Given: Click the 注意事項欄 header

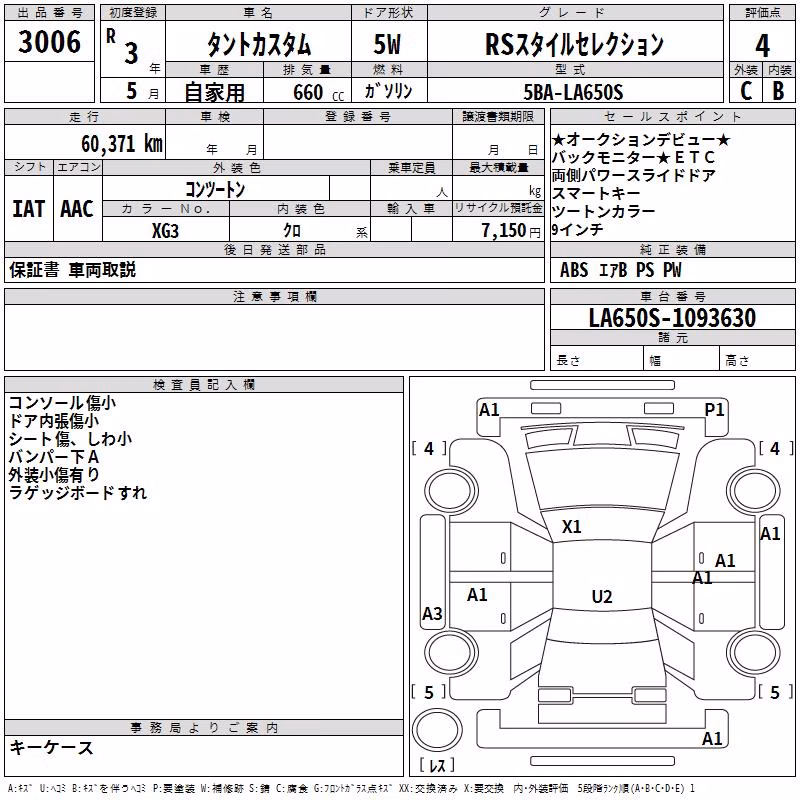Looking at the screenshot, I should click(274, 296).
